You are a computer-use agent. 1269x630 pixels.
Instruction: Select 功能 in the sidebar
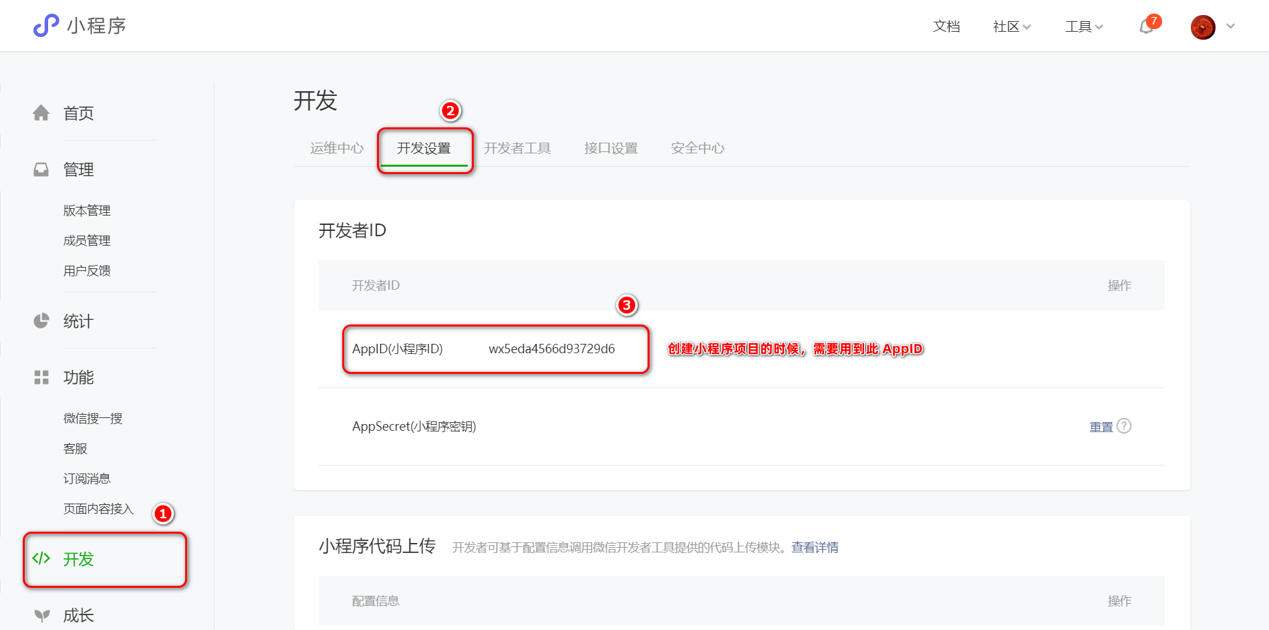[x=78, y=377]
